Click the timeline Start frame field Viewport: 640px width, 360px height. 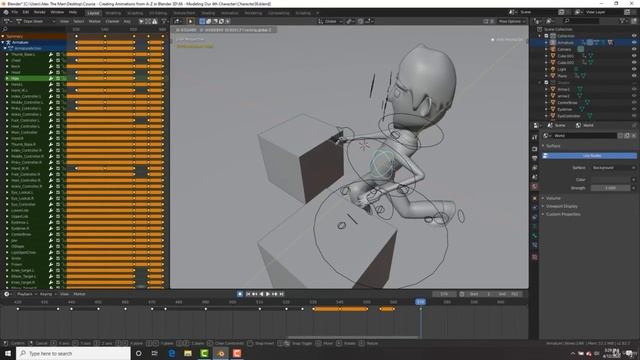pos(480,294)
